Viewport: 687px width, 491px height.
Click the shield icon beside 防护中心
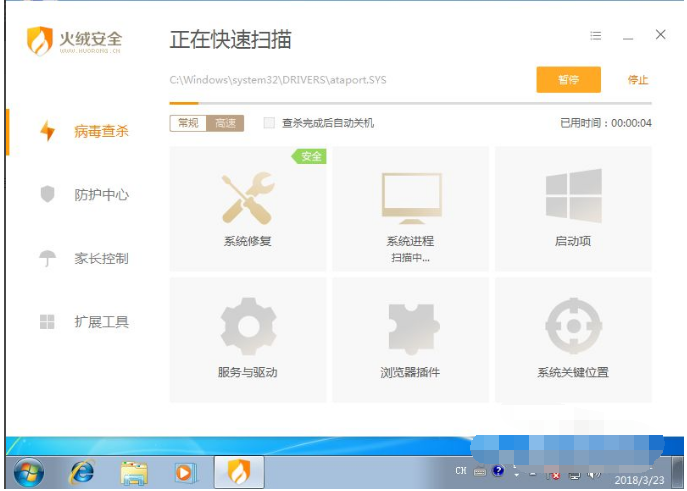47,194
